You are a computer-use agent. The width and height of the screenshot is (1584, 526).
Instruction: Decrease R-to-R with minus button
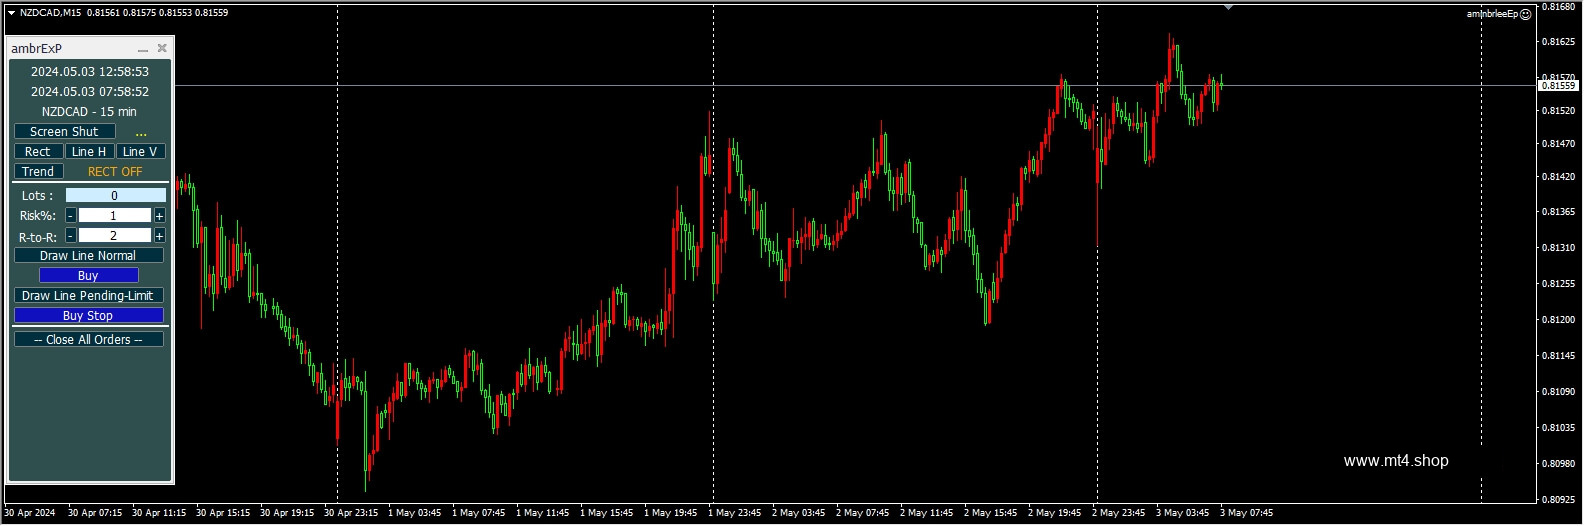[x=70, y=236]
